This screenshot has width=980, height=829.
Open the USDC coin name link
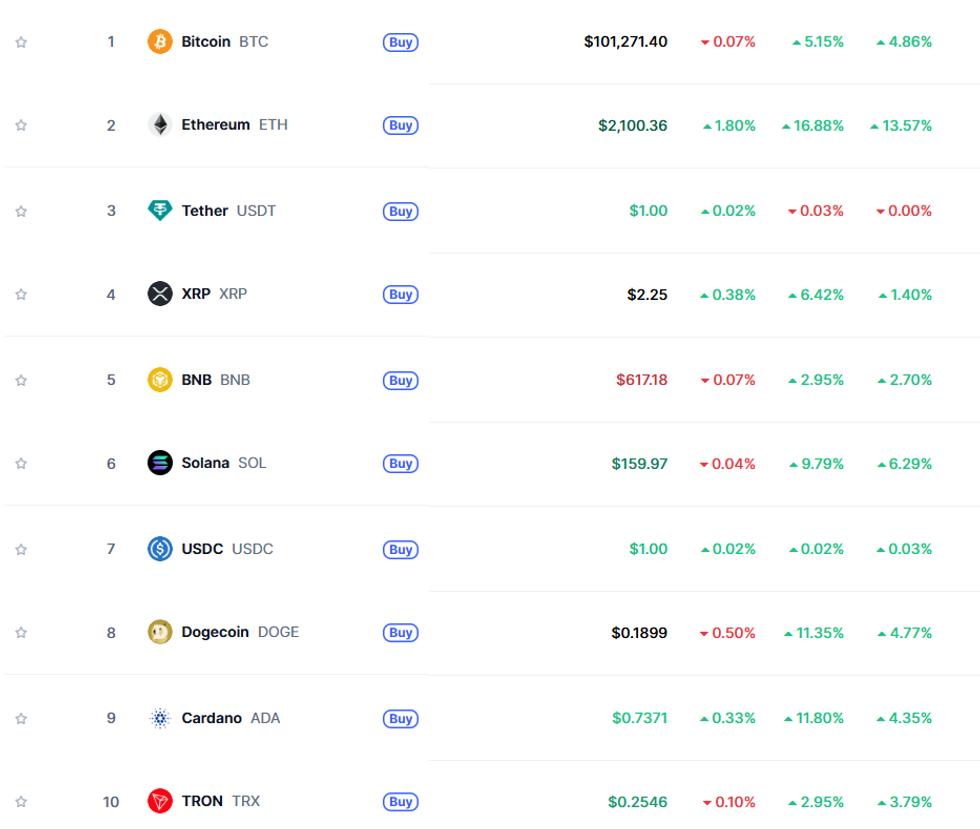point(202,549)
